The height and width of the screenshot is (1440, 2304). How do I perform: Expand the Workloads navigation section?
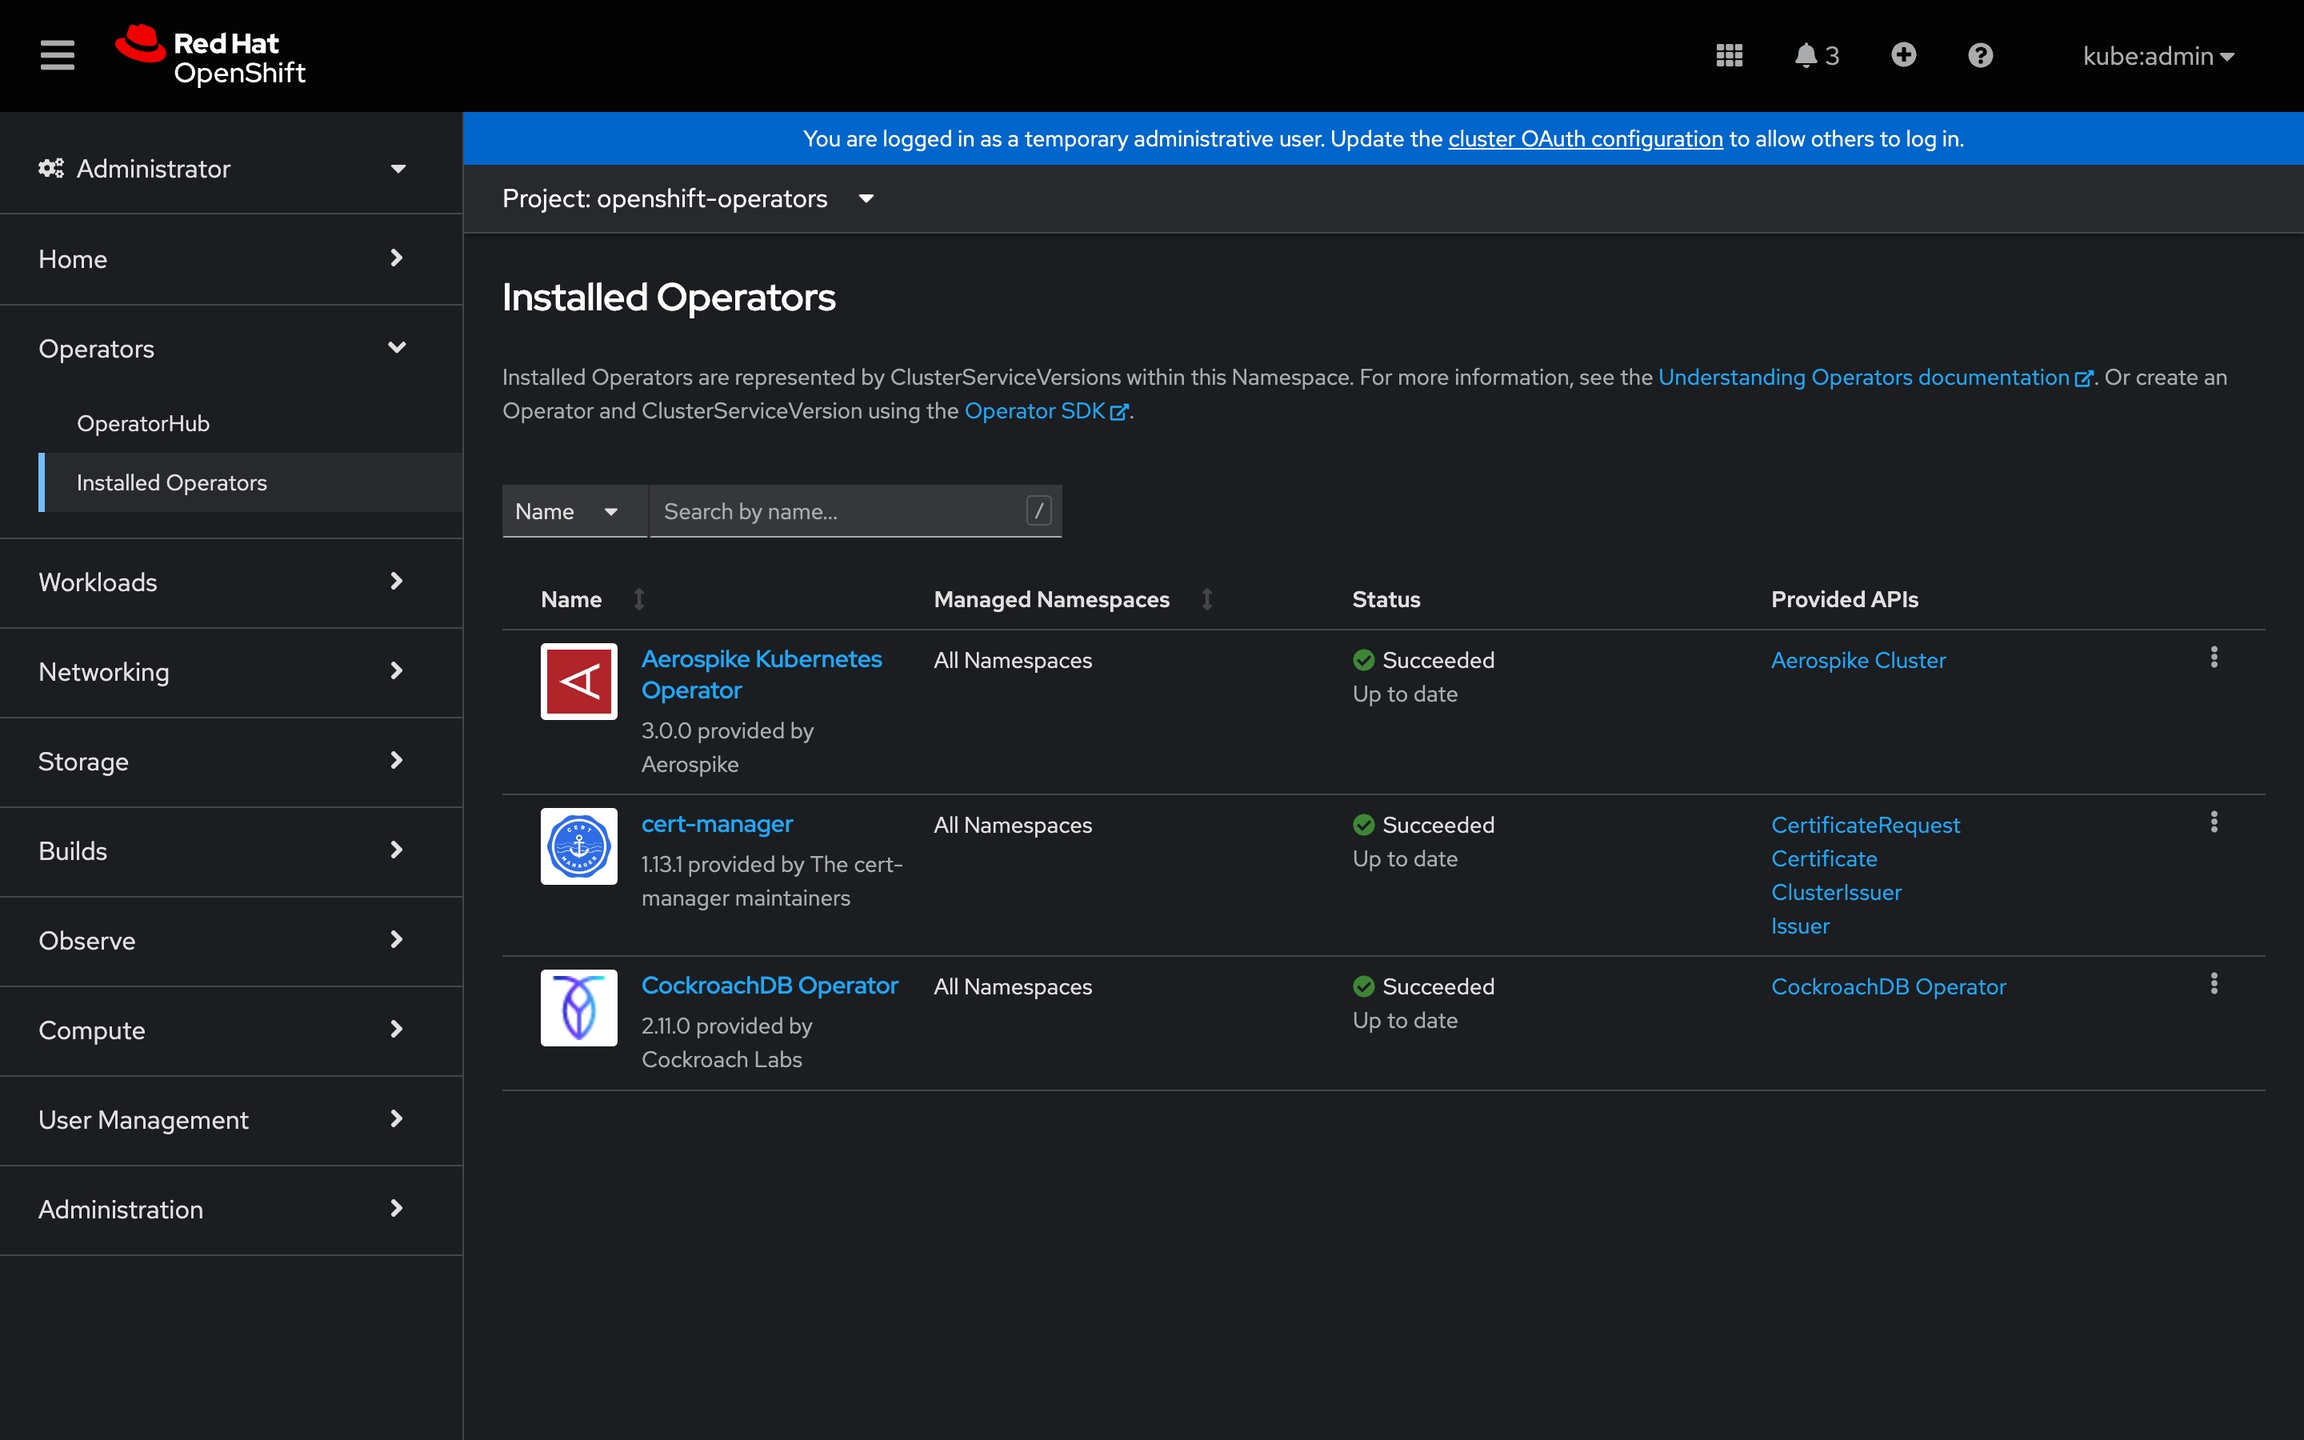[222, 582]
